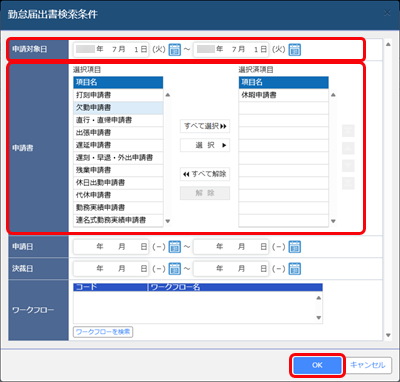Viewport: 400px width, 382px height.
Task: Close the 勤怠届出書検索条件 dialog with X
Action: point(387,13)
